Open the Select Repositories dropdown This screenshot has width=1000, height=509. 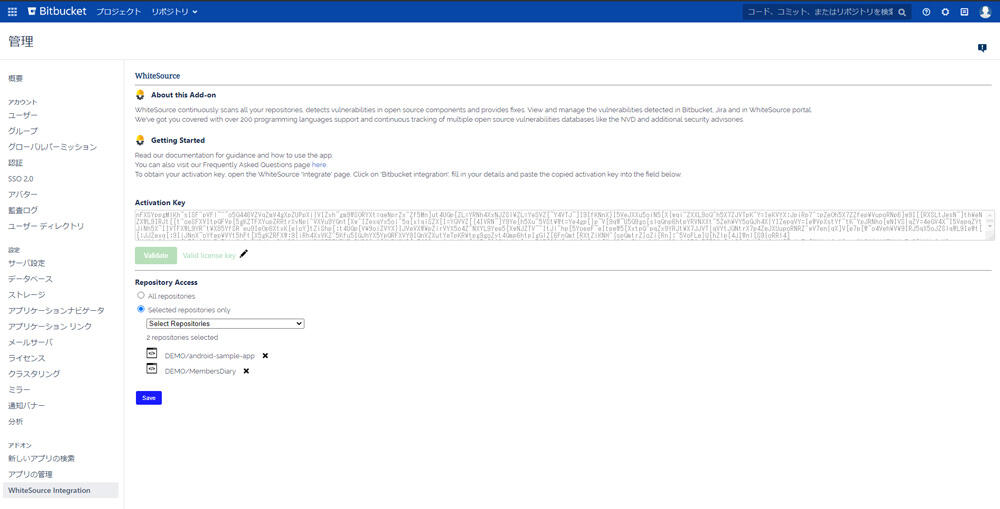point(225,323)
